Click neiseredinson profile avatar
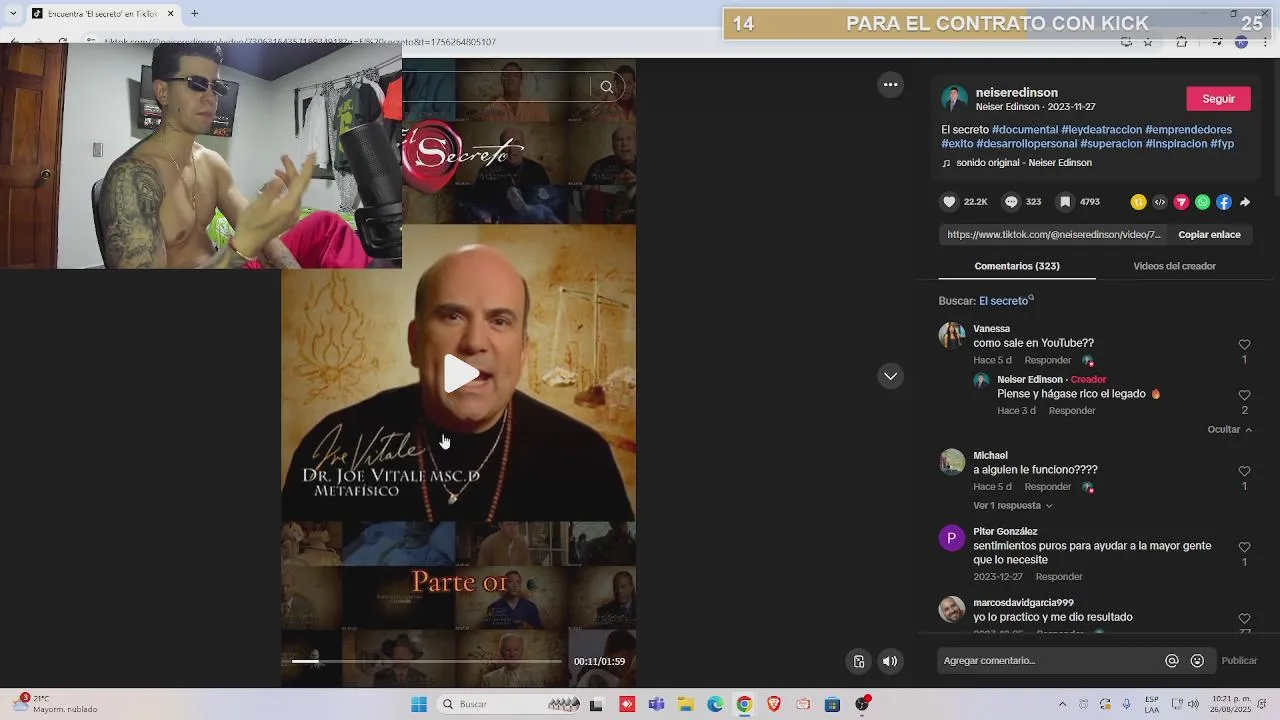This screenshot has width=1280, height=720. click(x=954, y=99)
